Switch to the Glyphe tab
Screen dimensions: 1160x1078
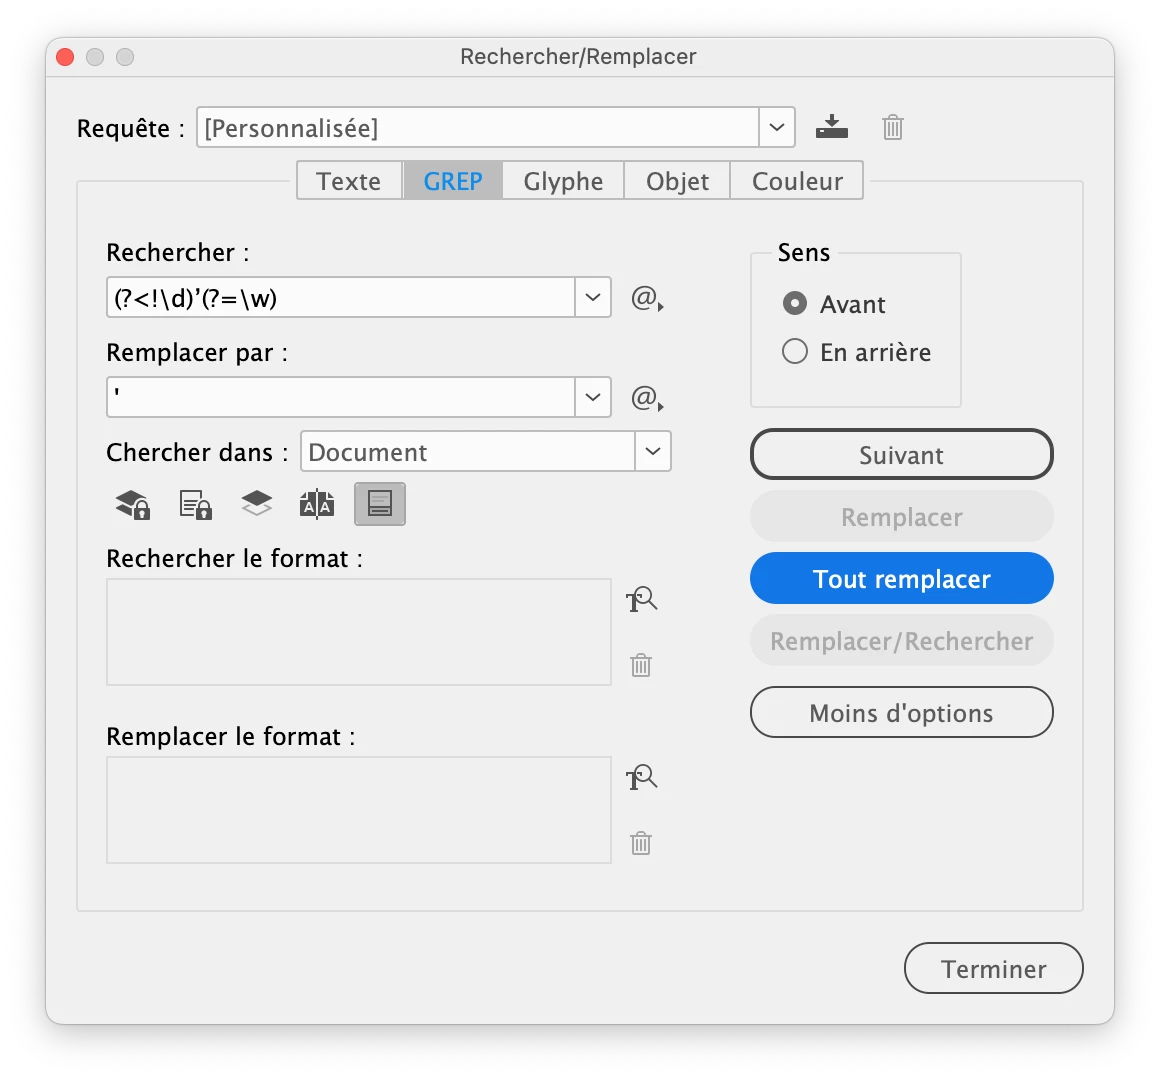563,181
